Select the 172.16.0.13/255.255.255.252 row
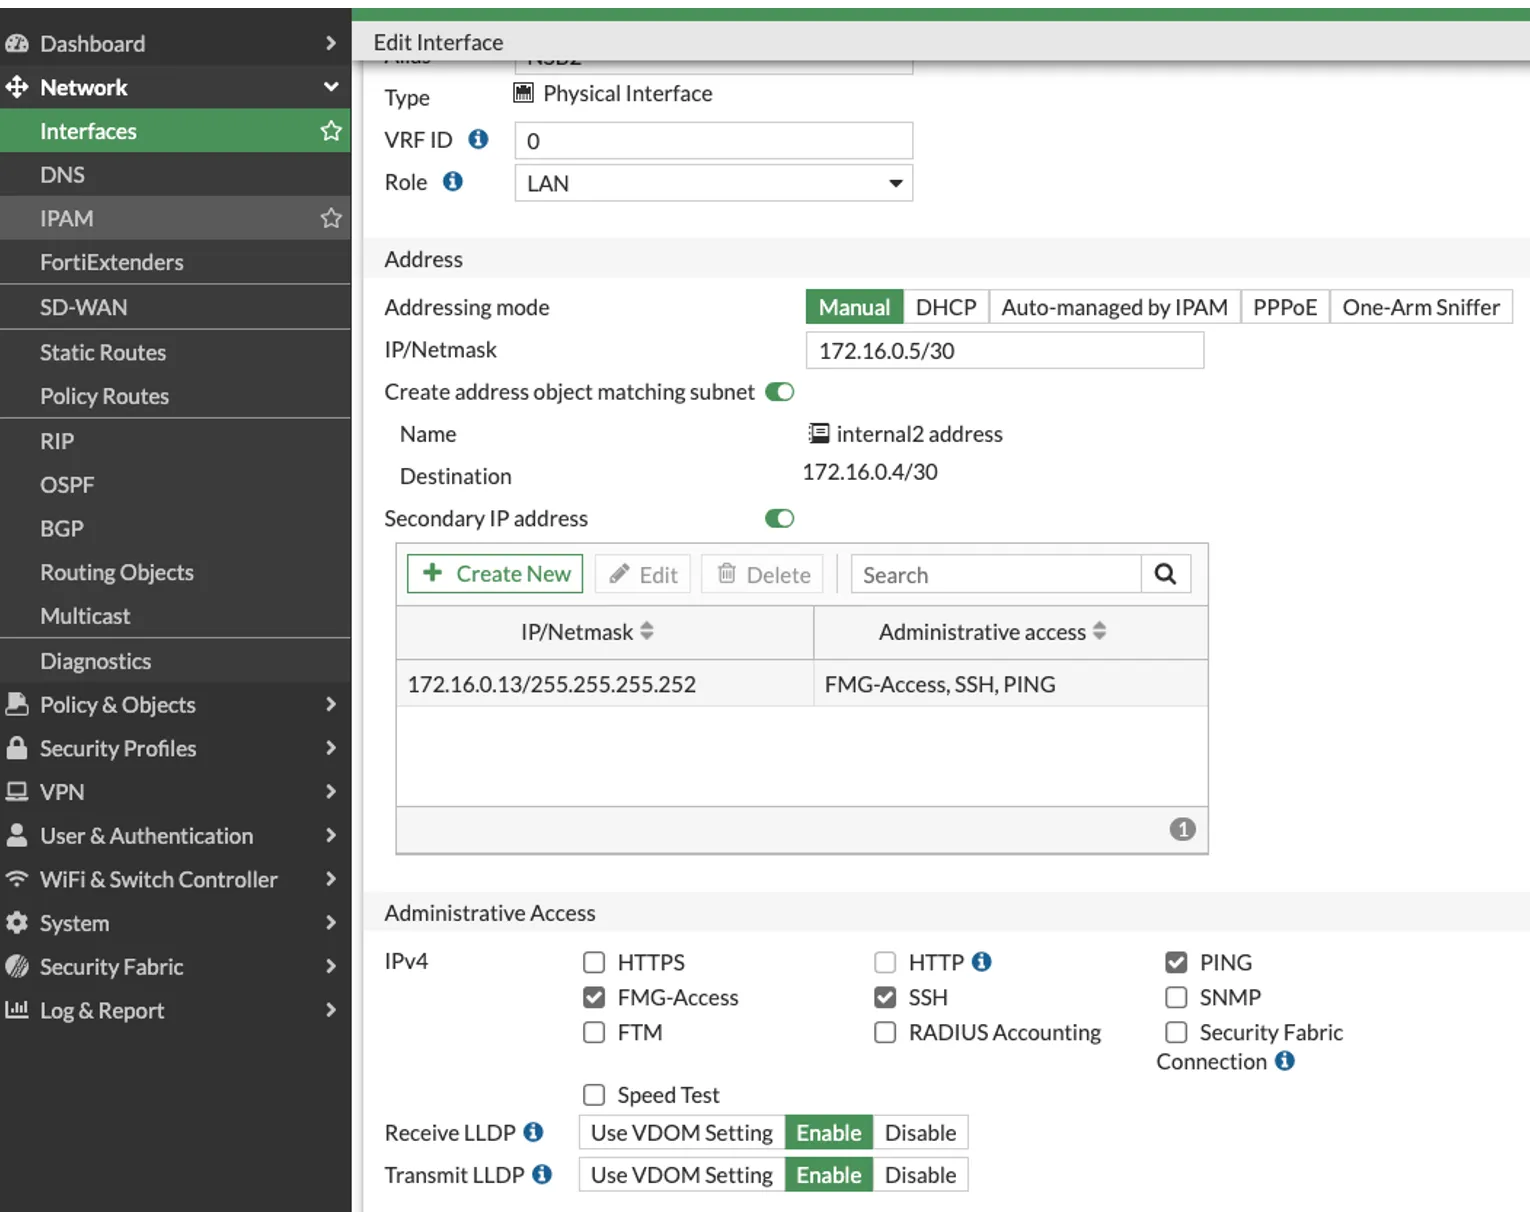Image resolution: width=1530 pixels, height=1212 pixels. pos(802,684)
